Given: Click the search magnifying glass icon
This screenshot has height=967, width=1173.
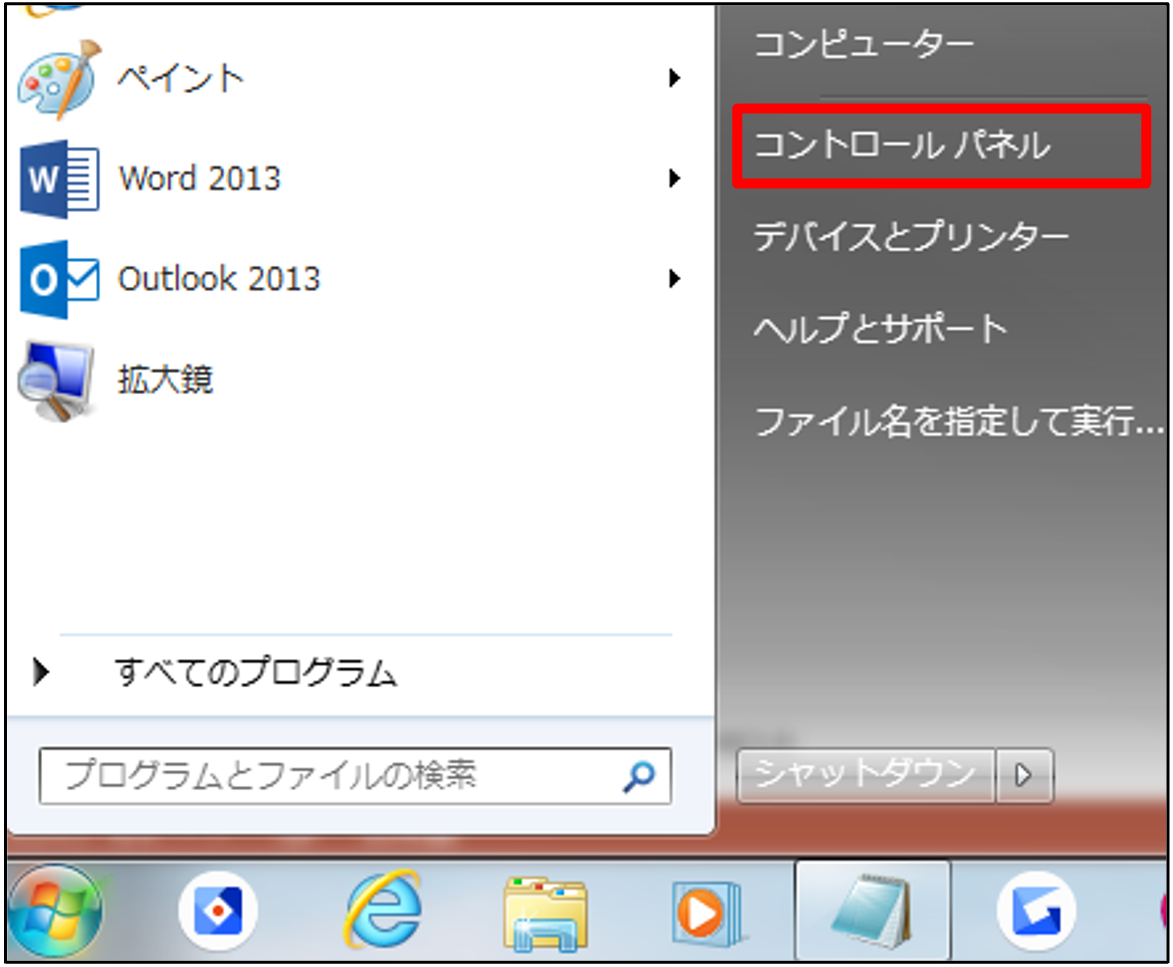Looking at the screenshot, I should coord(638,775).
